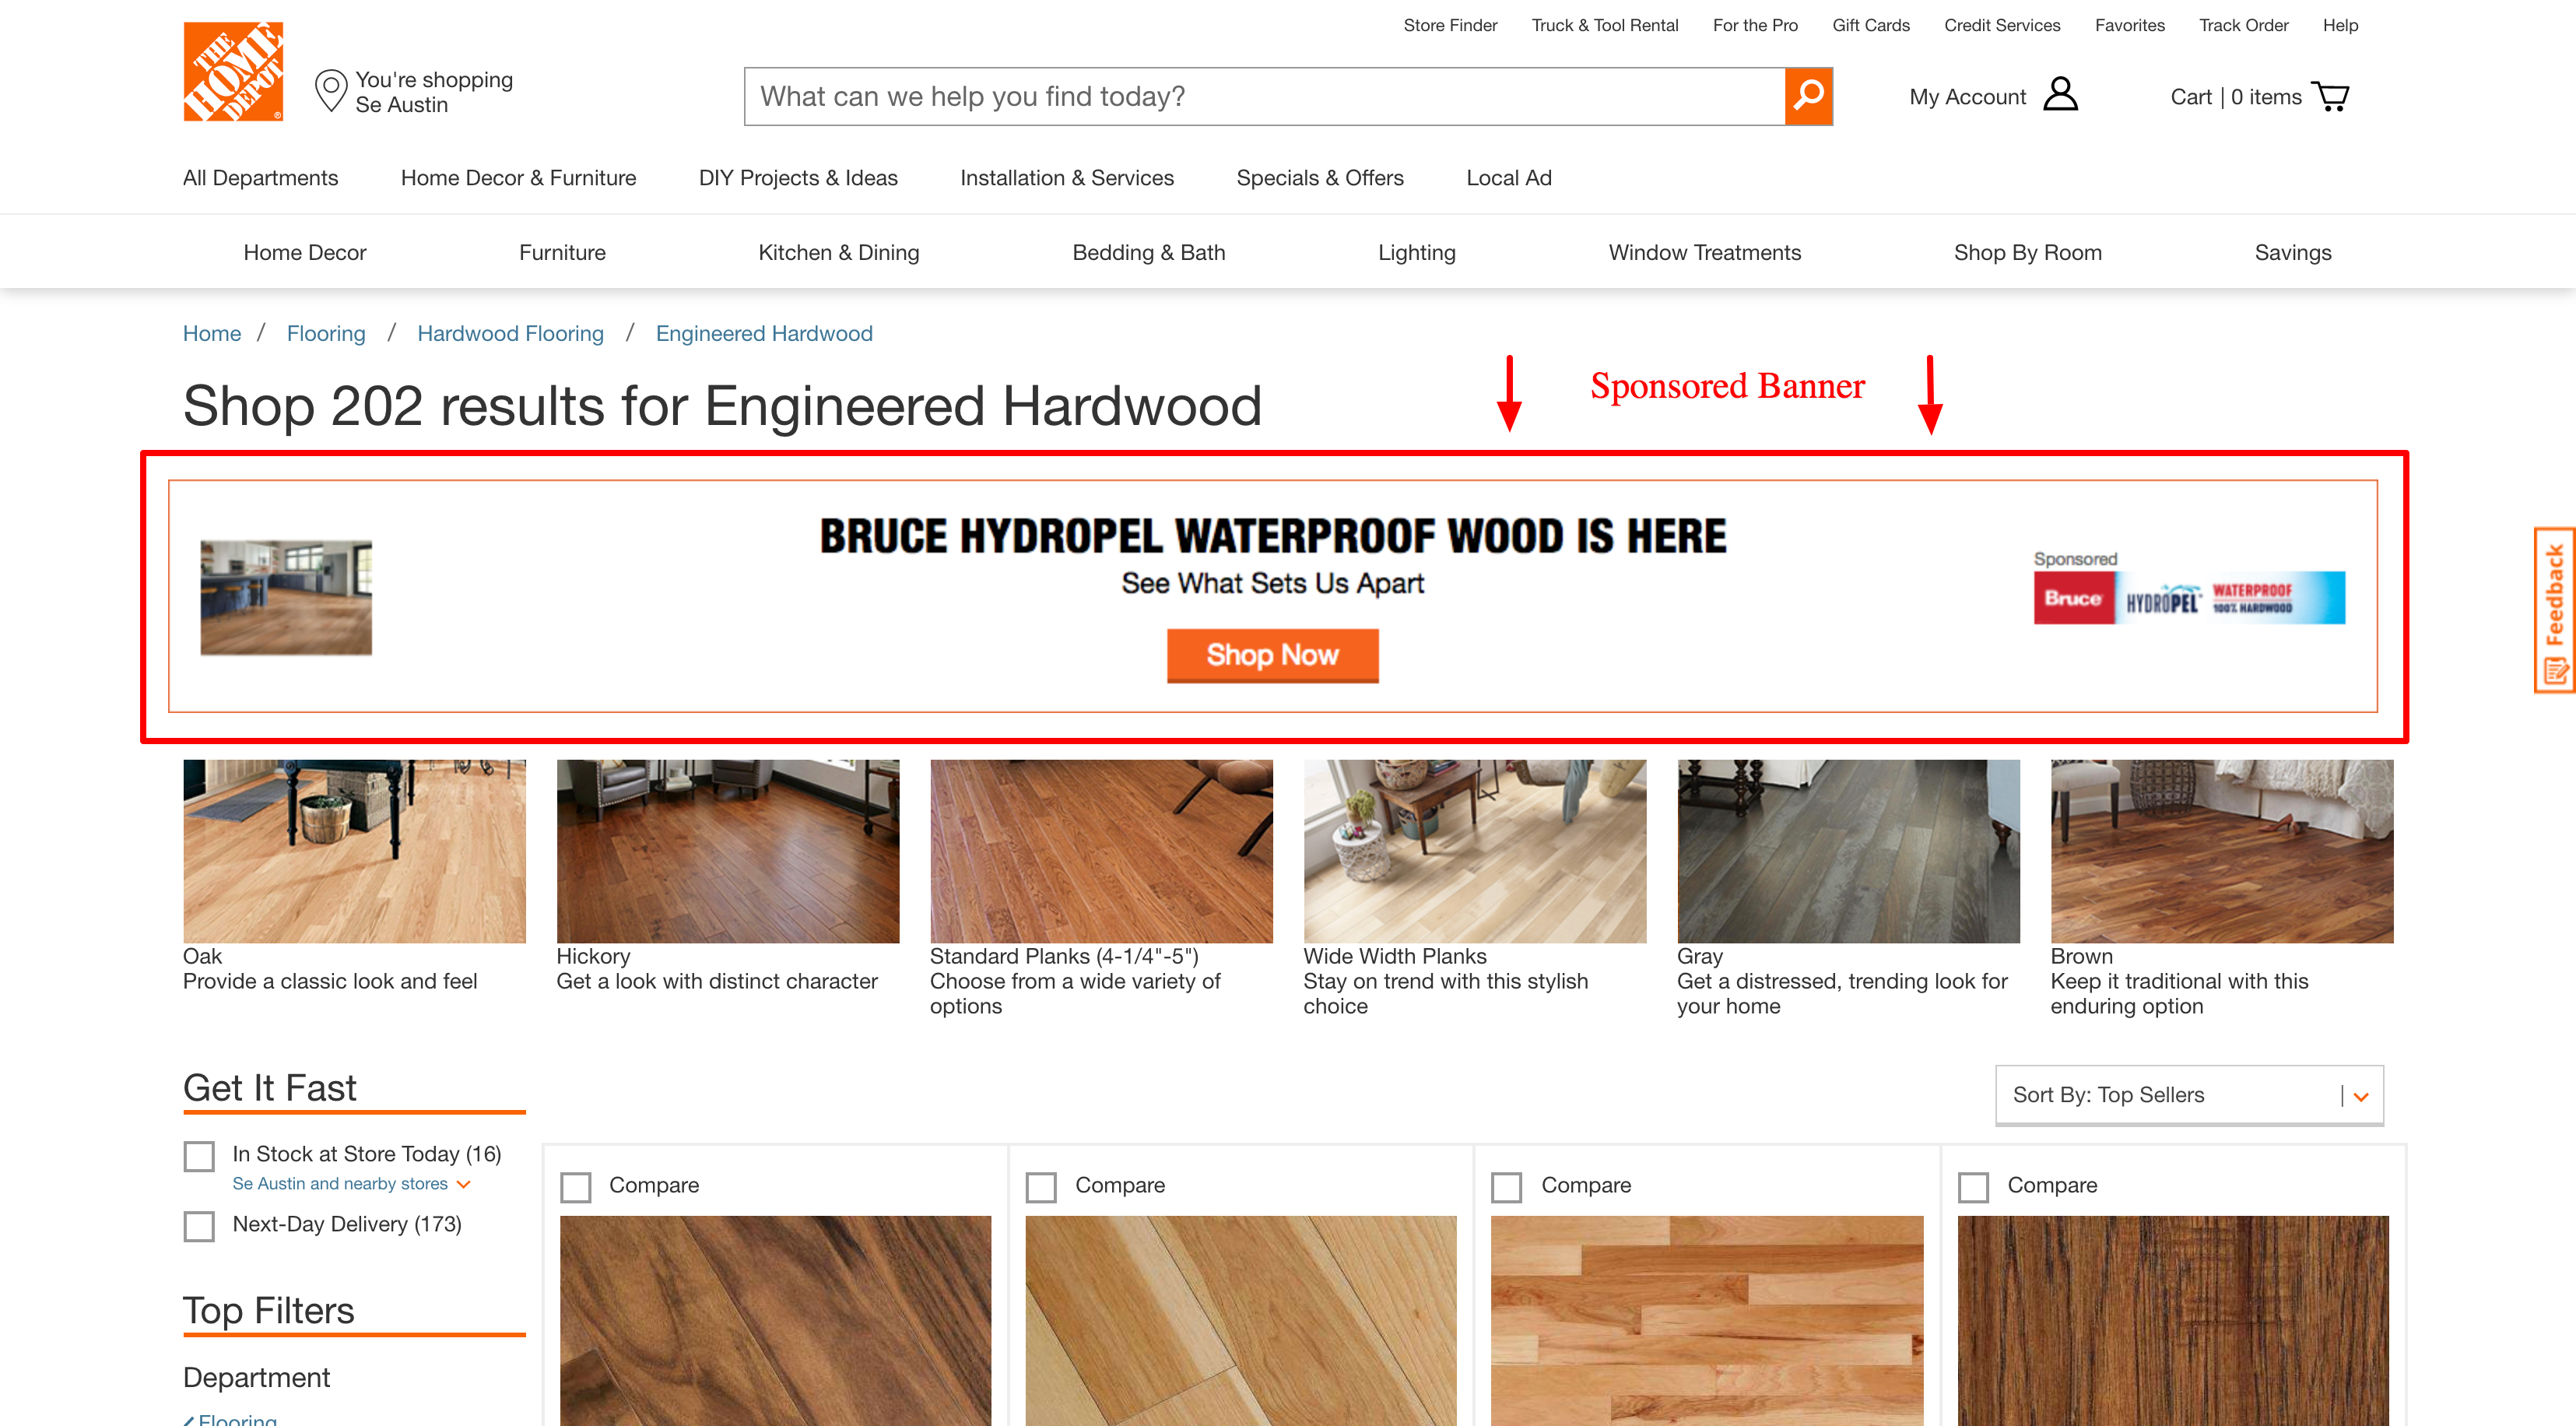Expand Se Austin and nearby stores
Image resolution: width=2576 pixels, height=1426 pixels.
click(351, 1184)
